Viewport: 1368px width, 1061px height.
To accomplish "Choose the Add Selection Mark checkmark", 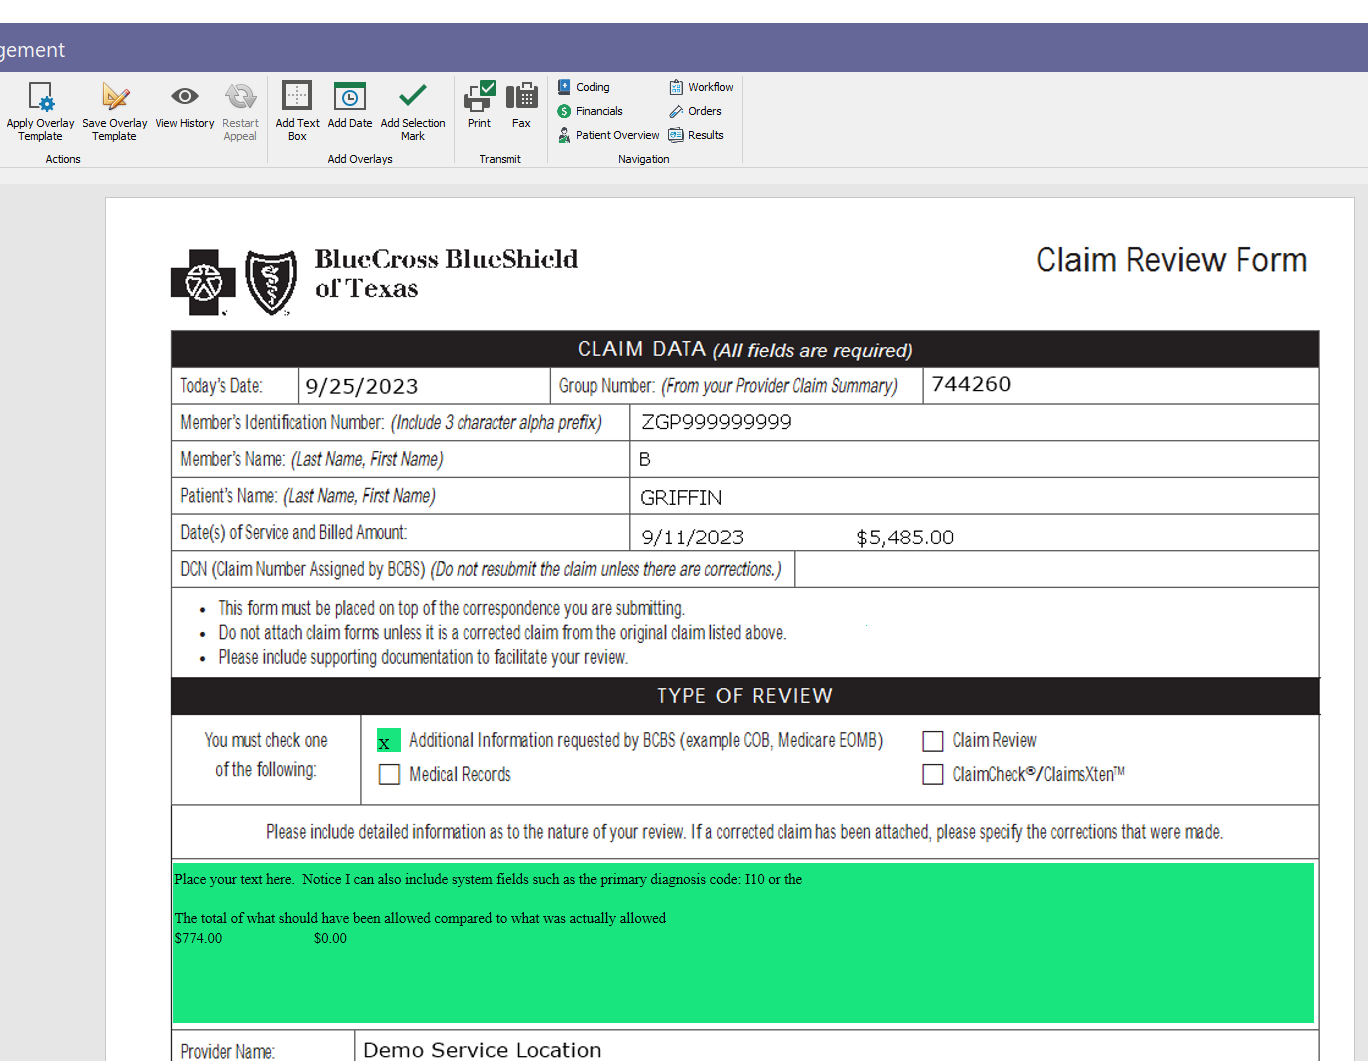I will [x=413, y=96].
